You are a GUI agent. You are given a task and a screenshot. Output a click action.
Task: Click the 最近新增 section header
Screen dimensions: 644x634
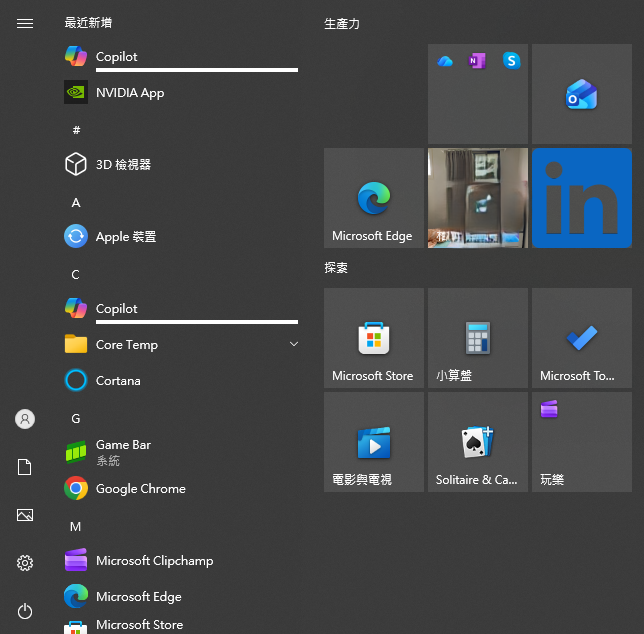coord(88,23)
